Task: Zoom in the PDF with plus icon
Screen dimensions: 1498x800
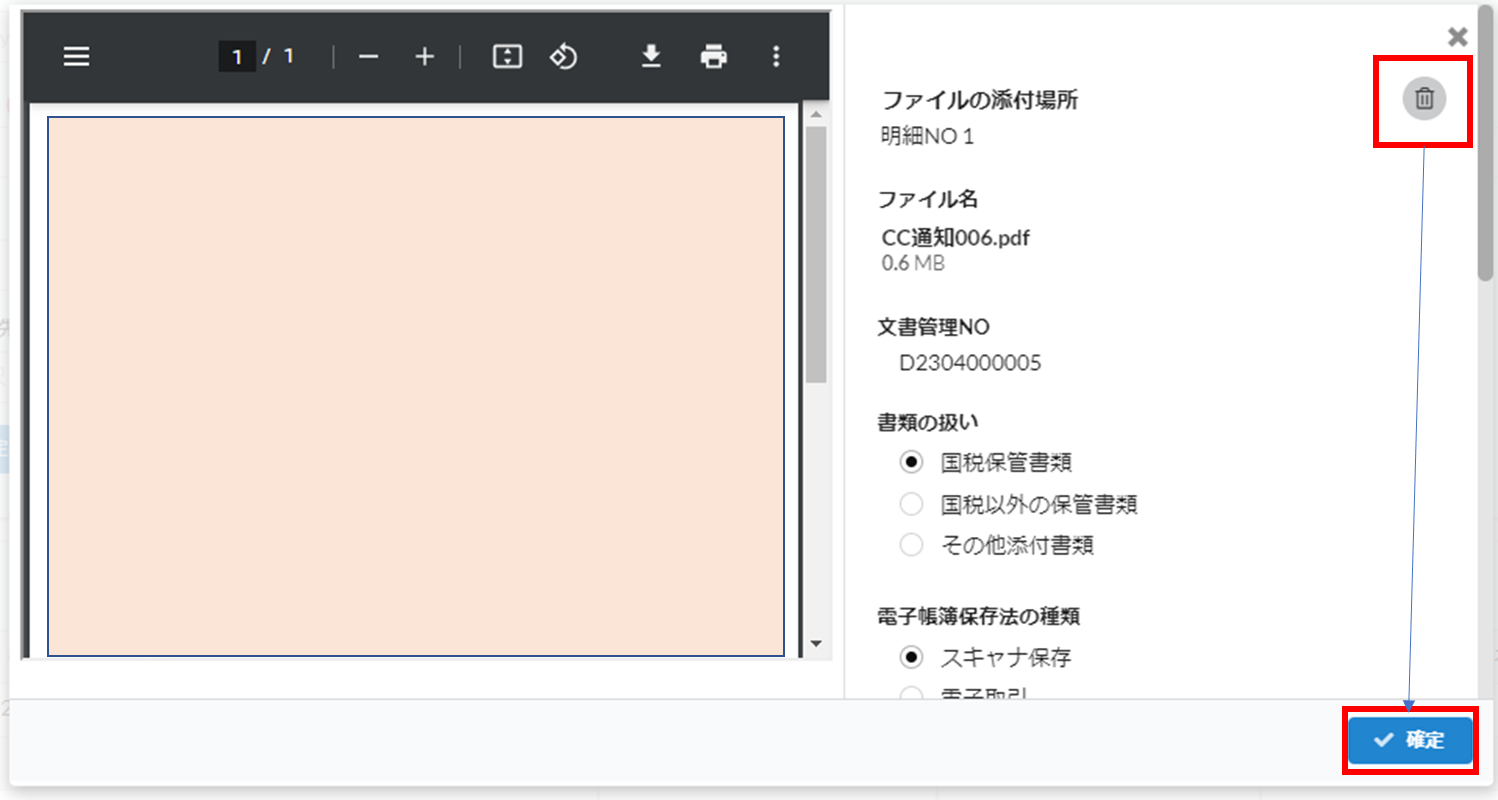Action: click(425, 57)
